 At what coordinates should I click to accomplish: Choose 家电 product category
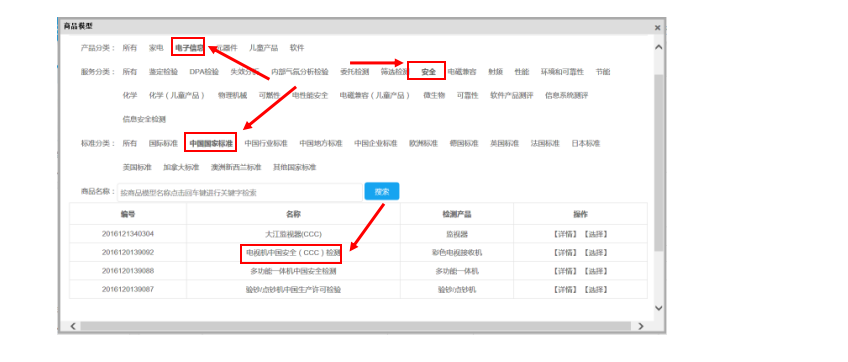point(156,48)
